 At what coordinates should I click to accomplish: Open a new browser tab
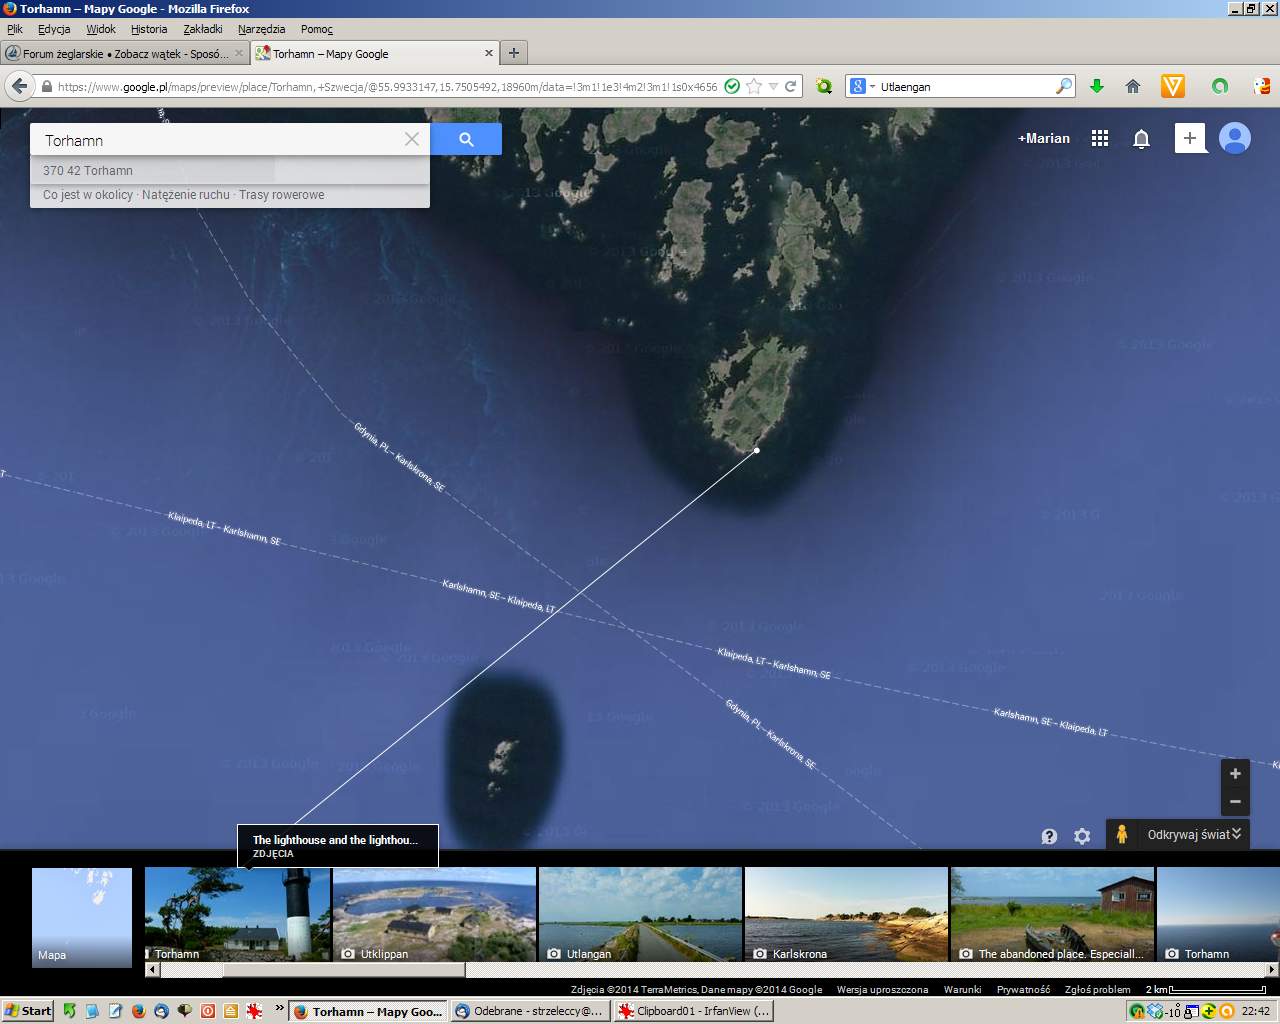(x=514, y=53)
